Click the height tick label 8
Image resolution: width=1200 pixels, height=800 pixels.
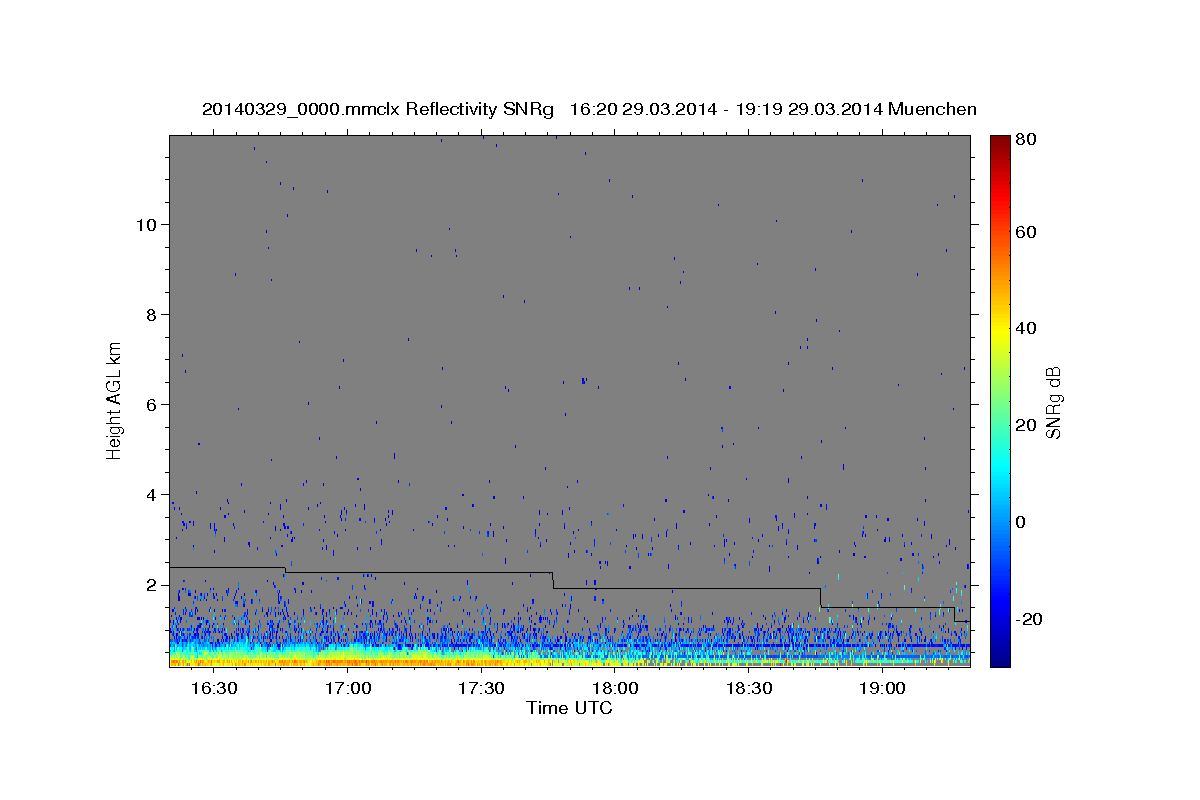tap(151, 315)
